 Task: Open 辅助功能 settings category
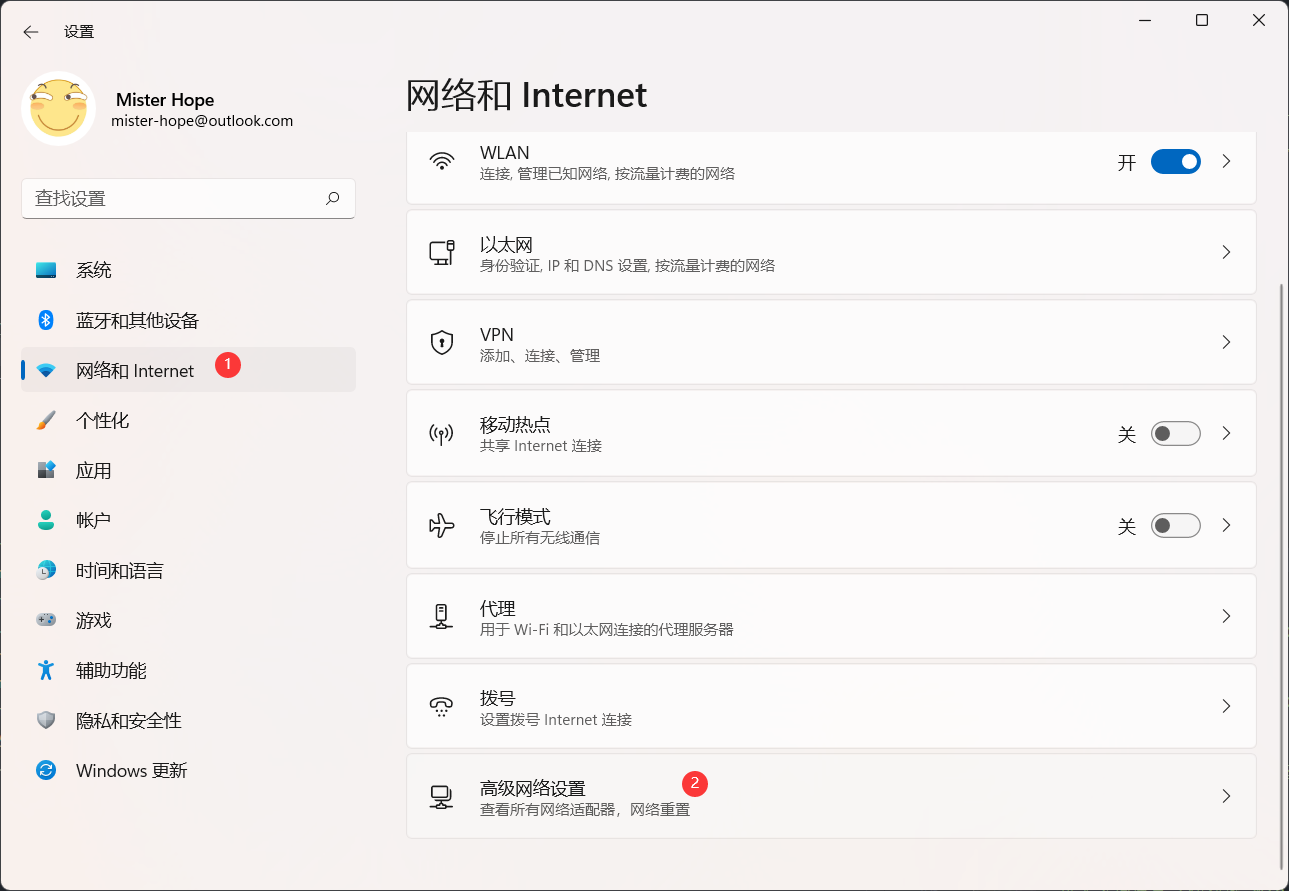pyautogui.click(x=188, y=670)
